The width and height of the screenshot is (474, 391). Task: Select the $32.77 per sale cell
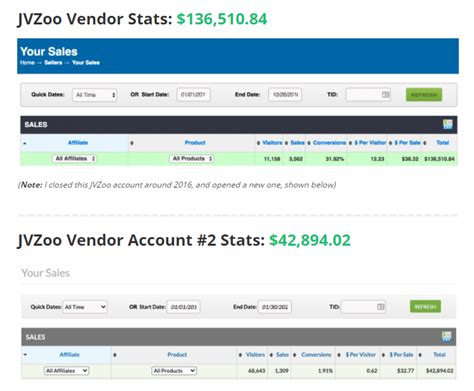405,371
